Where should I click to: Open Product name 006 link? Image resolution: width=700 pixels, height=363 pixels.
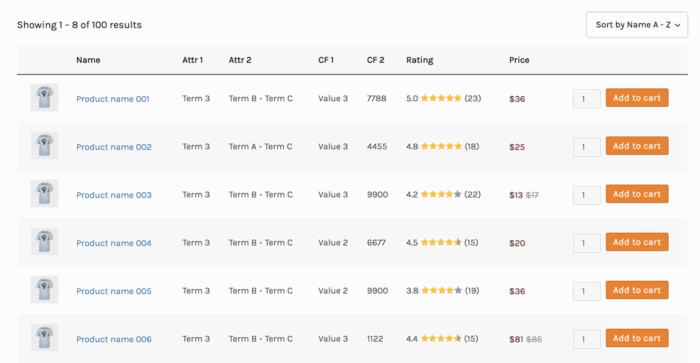point(114,339)
